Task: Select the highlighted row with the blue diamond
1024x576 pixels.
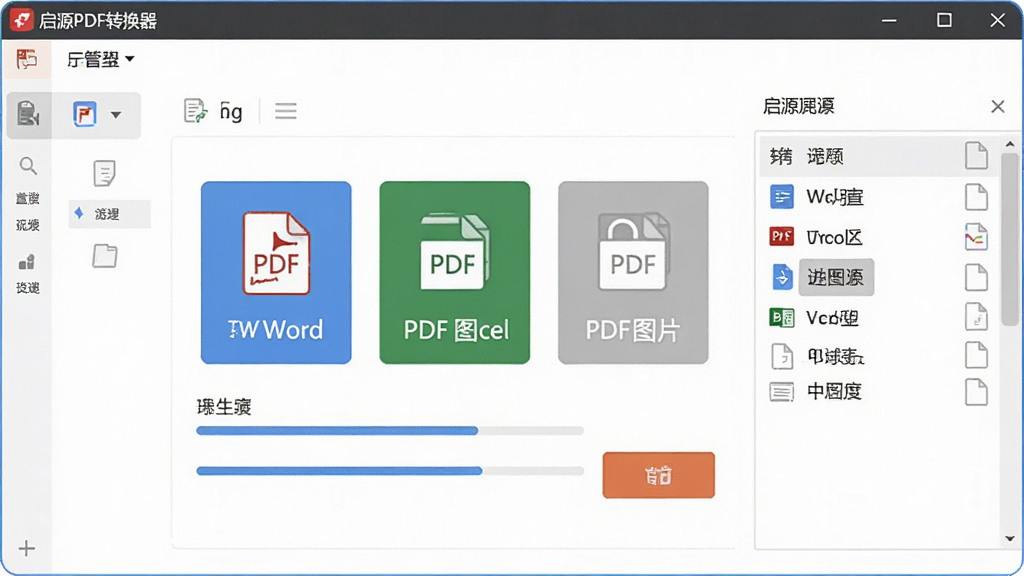Action: [110, 214]
